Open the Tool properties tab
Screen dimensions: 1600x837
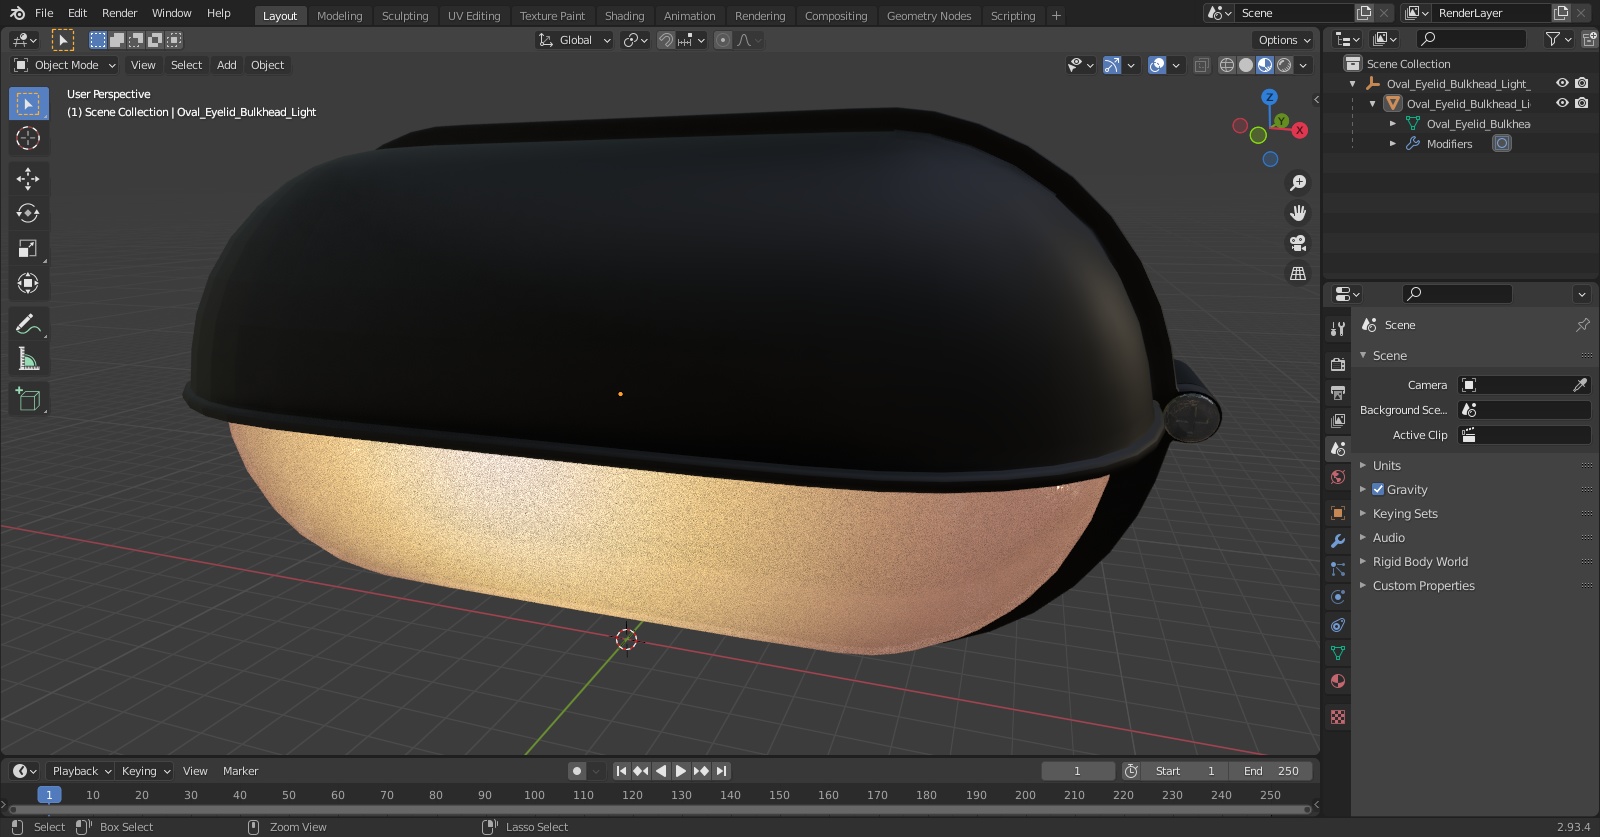tap(1338, 329)
